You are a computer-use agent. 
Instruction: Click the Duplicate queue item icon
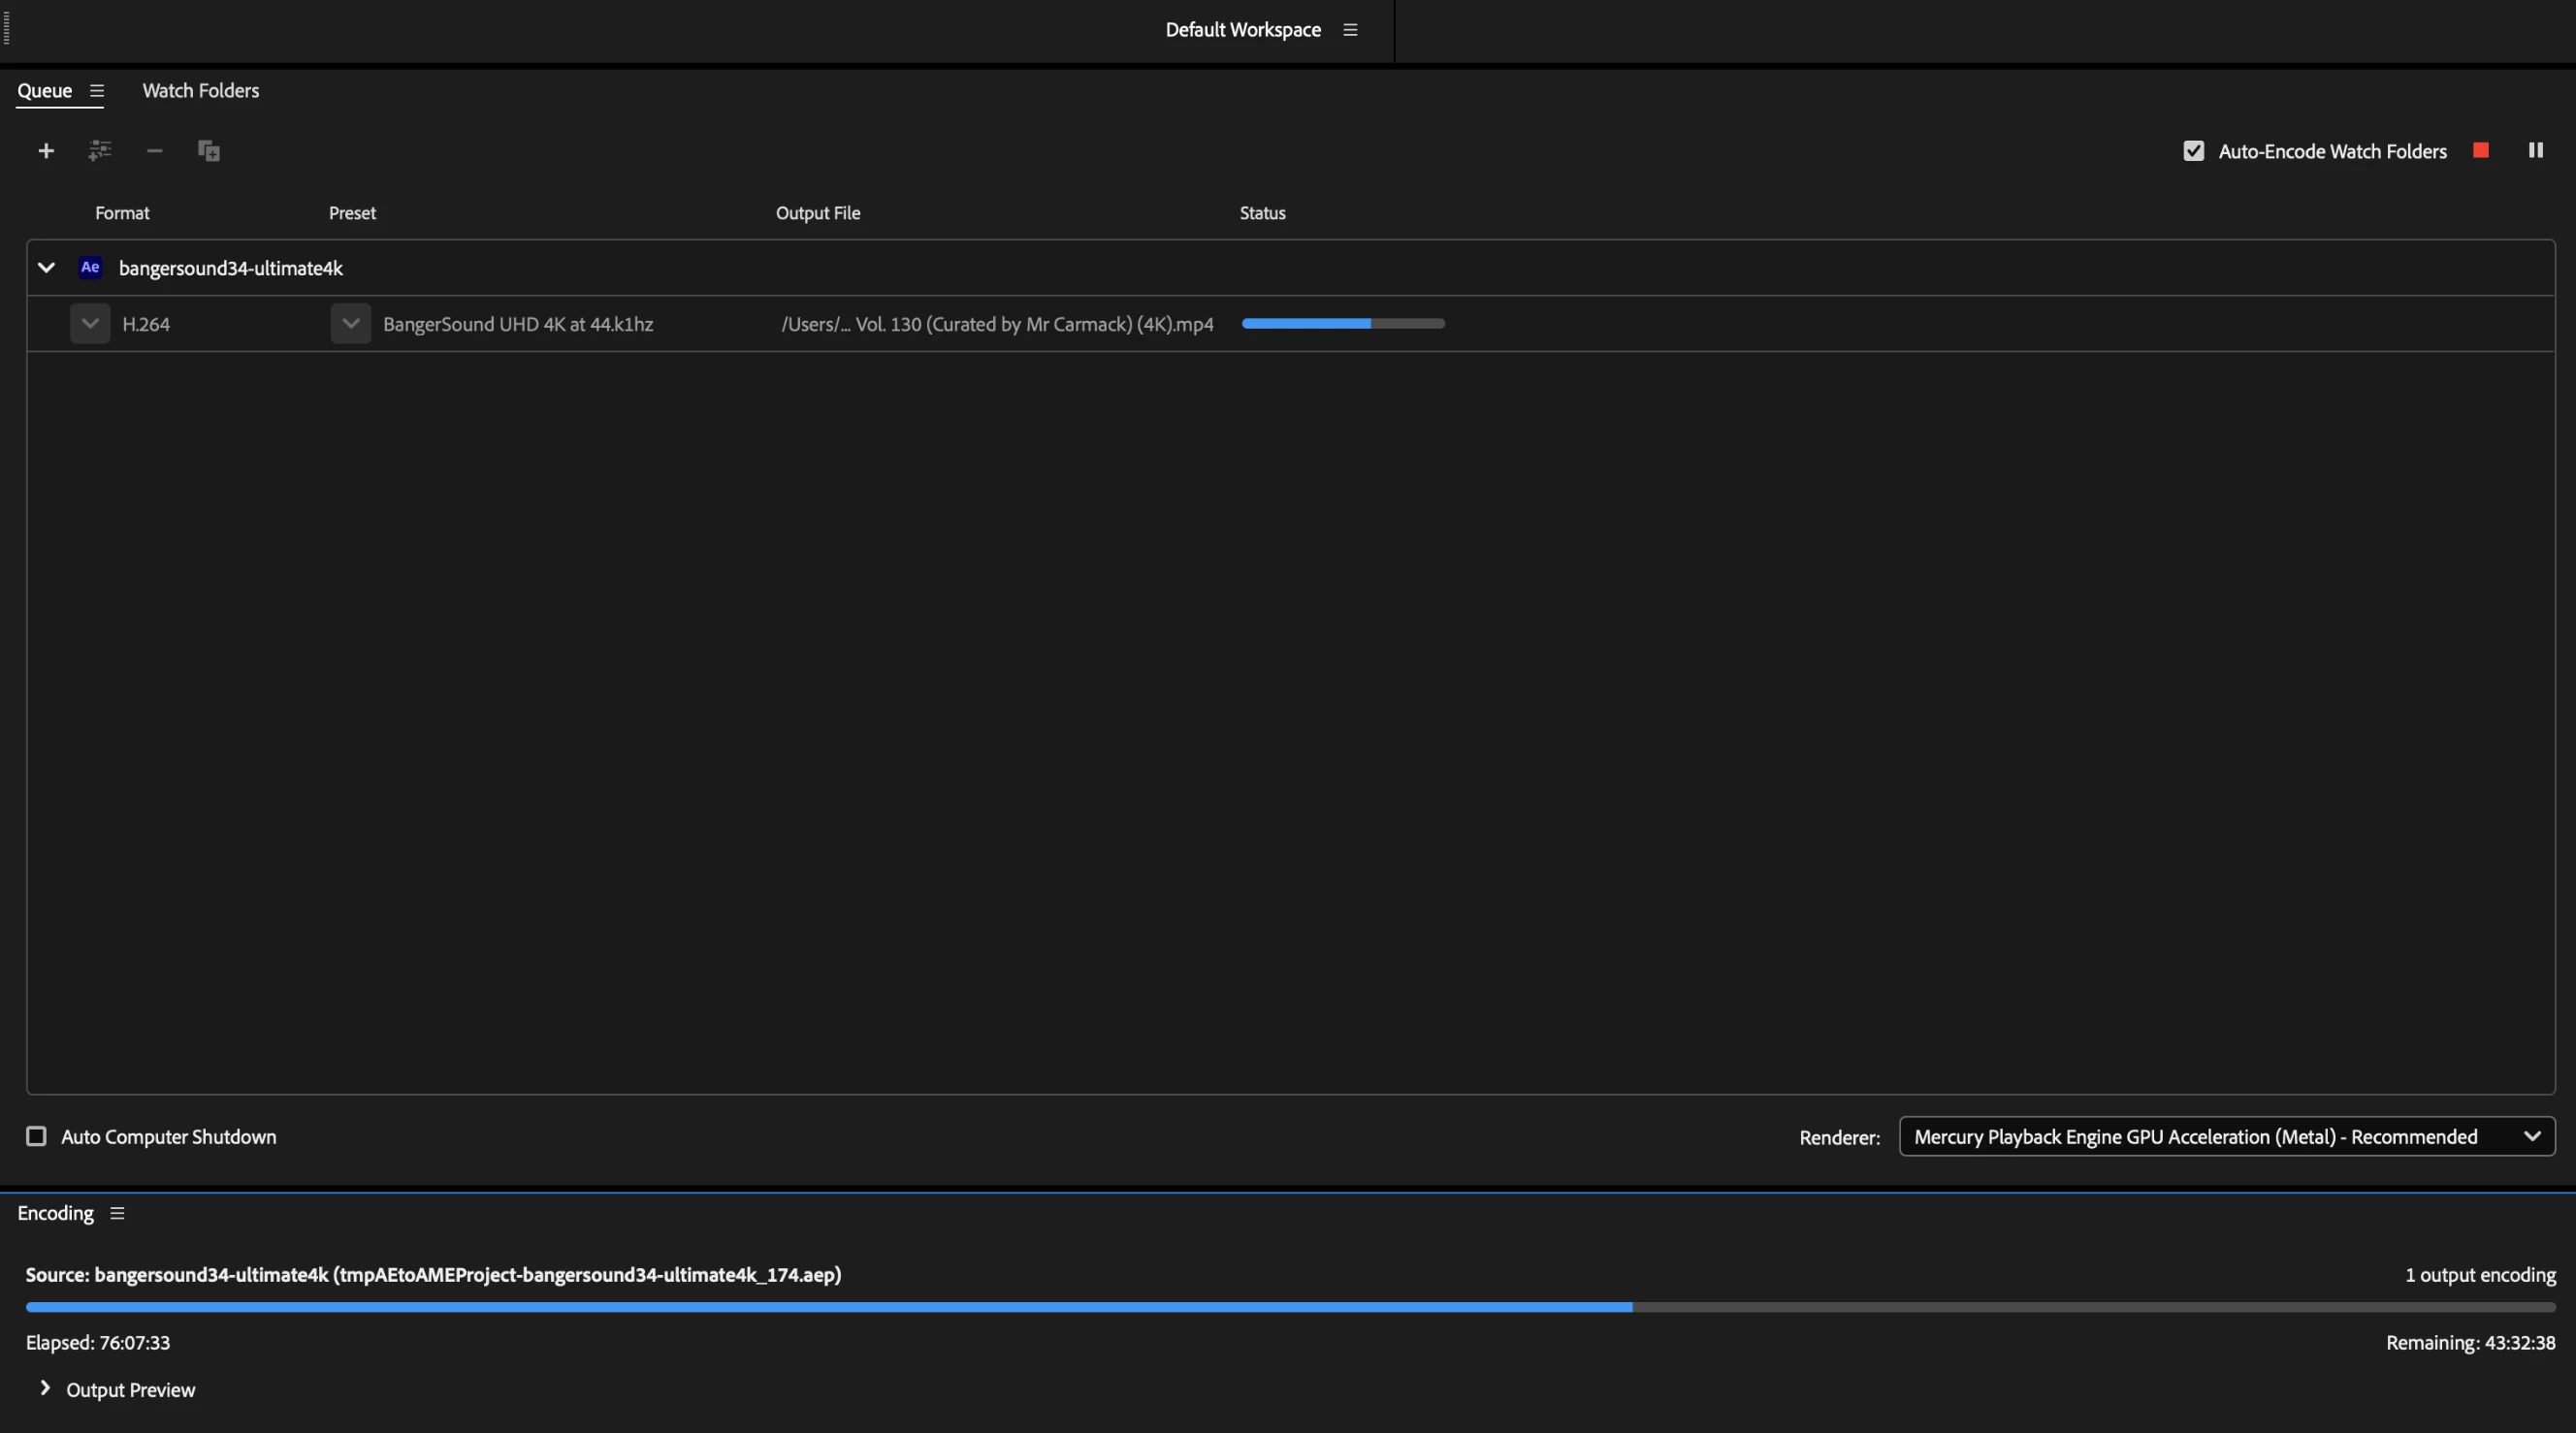pos(208,151)
